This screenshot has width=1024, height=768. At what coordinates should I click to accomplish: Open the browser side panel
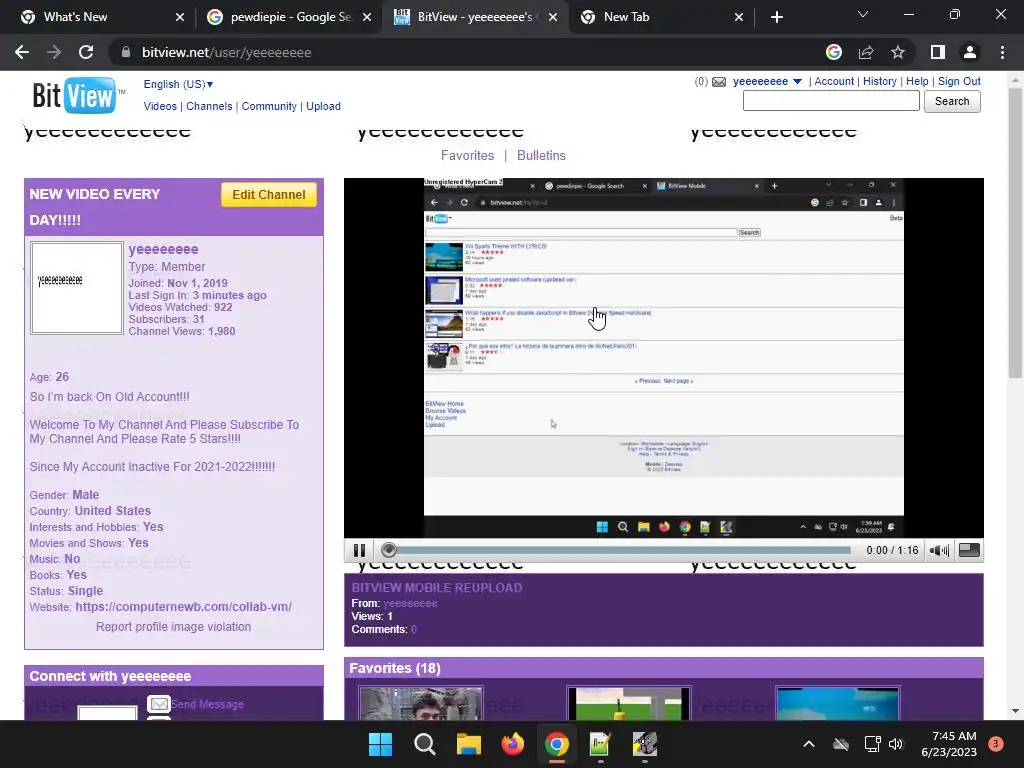pyautogui.click(x=938, y=52)
